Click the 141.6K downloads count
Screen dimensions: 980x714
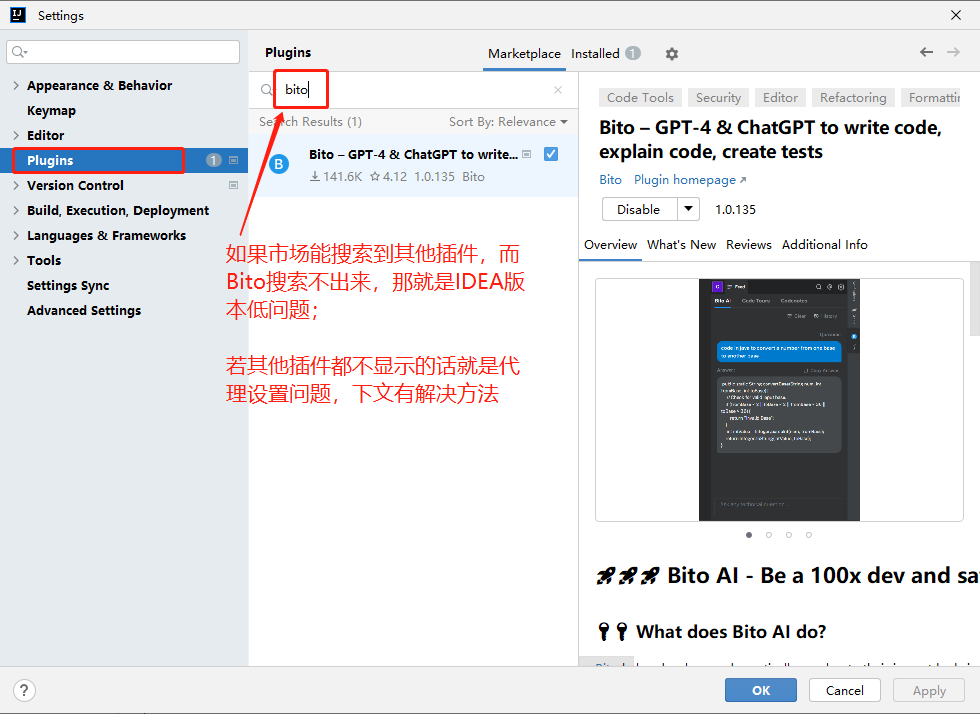[x=336, y=177]
